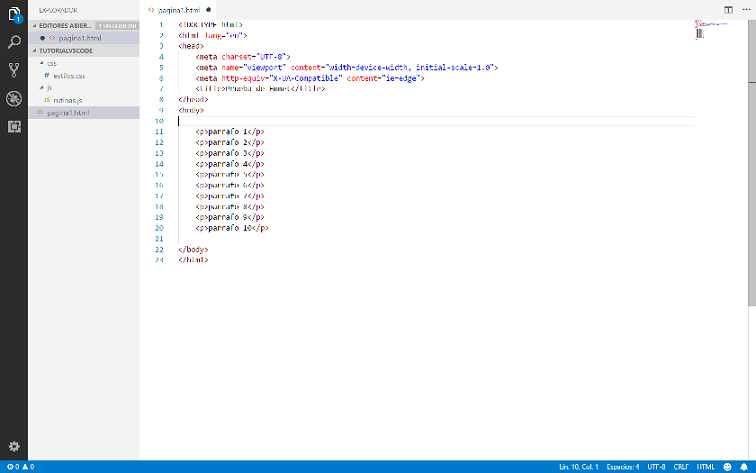Click the <head> tag on line 3
Screen dimensions: 756x473
click(x=191, y=46)
